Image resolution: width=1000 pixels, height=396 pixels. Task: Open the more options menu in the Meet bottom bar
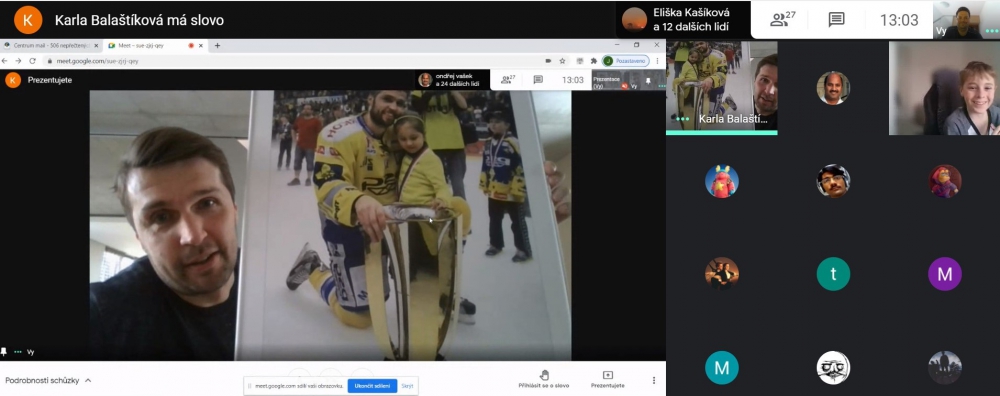(x=654, y=381)
